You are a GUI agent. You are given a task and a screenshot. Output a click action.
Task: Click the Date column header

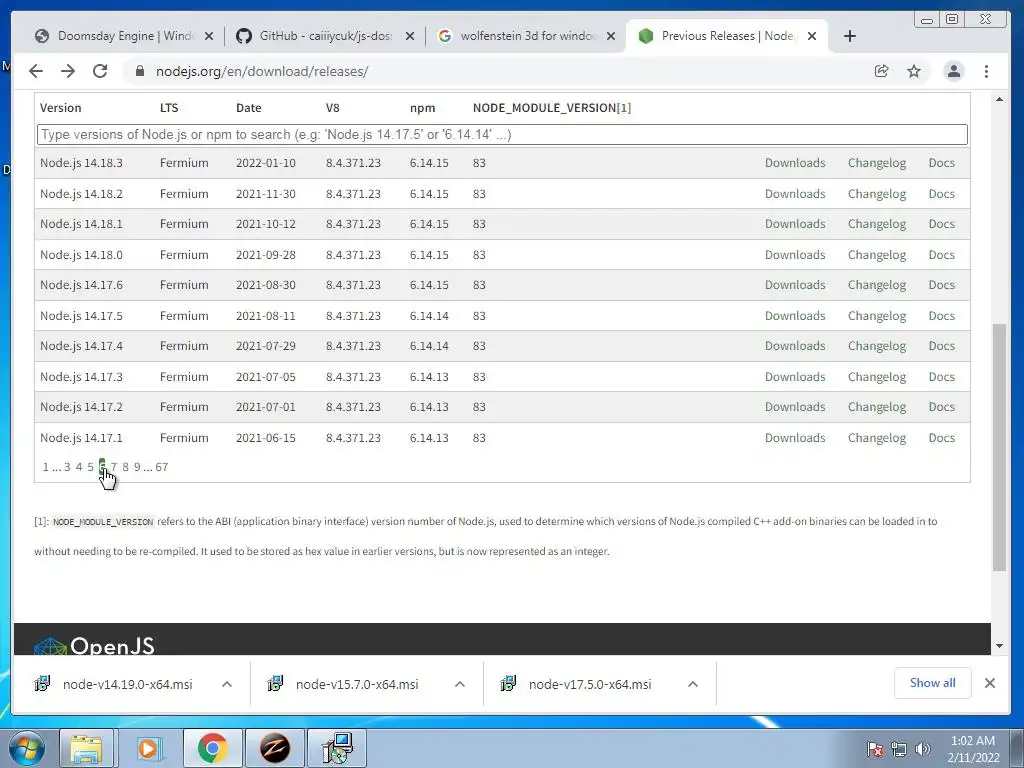249,108
